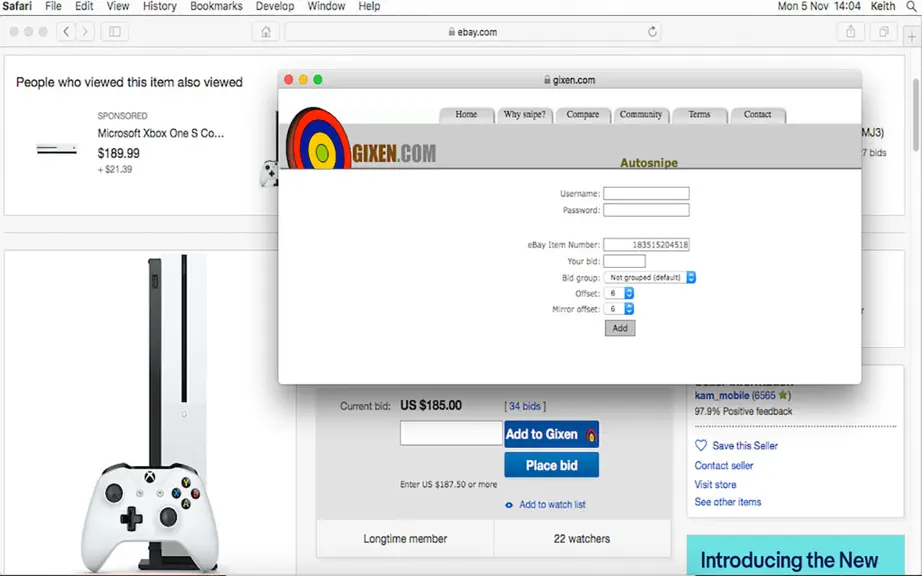The width and height of the screenshot is (922, 576).
Task: Click the page's vertical scrollbar
Action: point(916,115)
